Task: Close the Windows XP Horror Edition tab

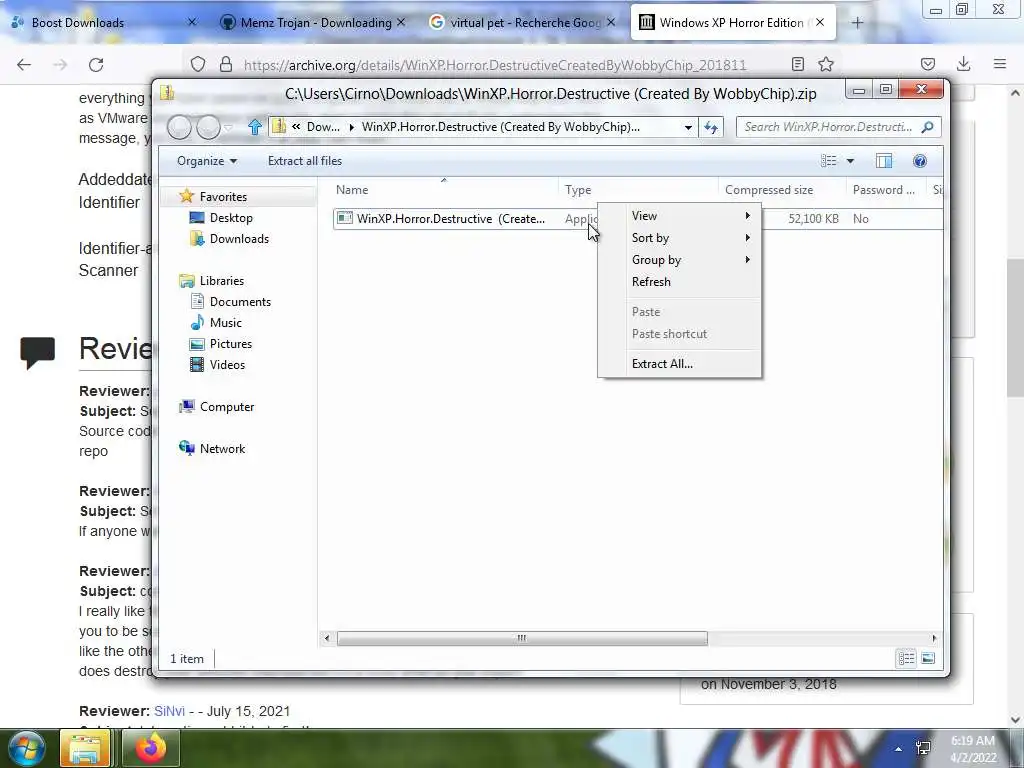Action: coord(820,22)
